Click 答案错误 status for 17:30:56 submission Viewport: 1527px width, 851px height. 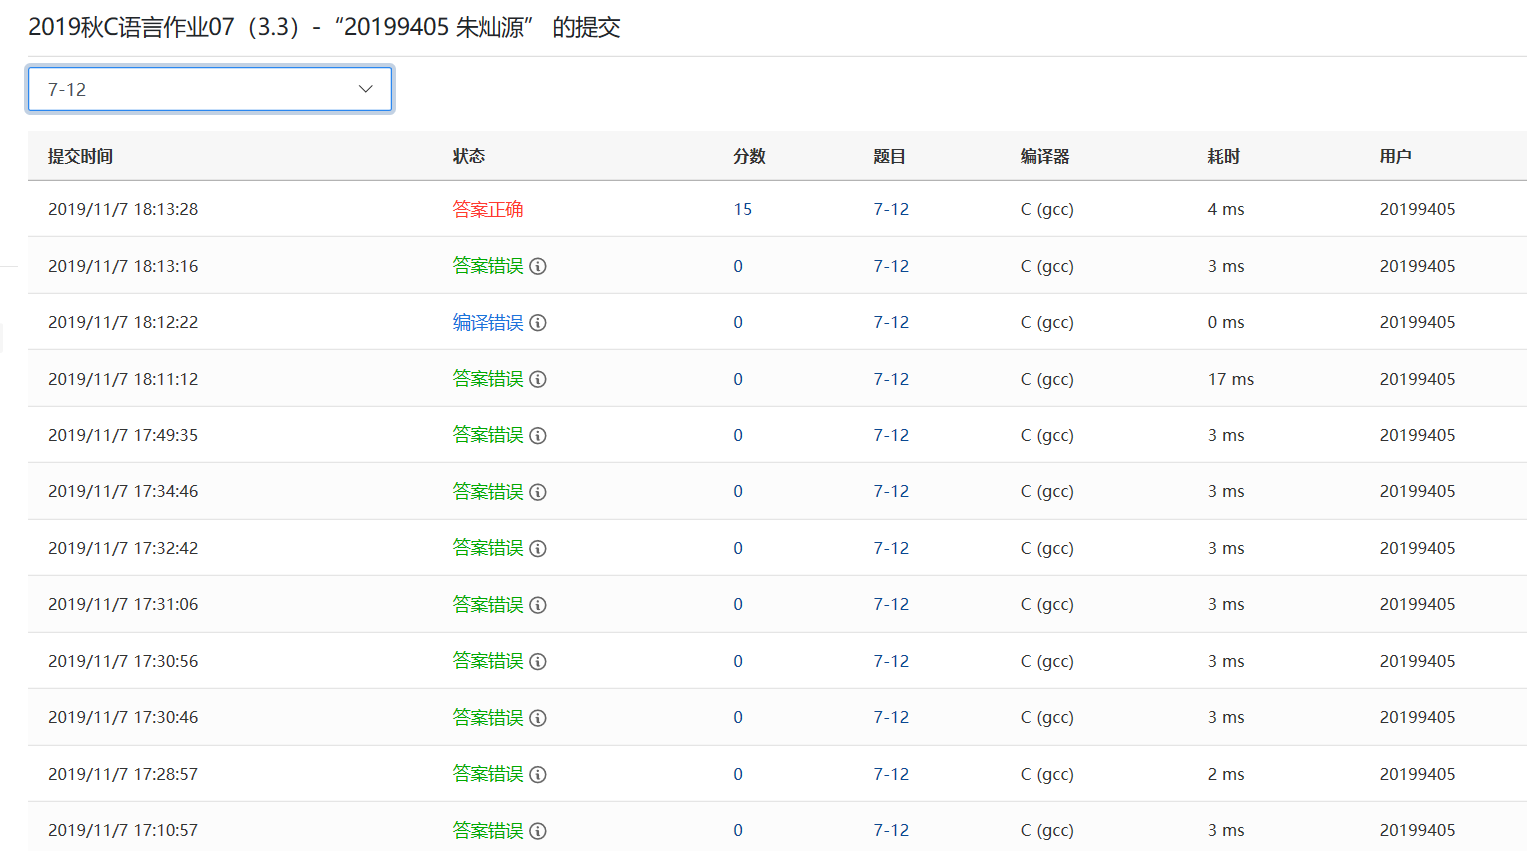[x=488, y=661]
